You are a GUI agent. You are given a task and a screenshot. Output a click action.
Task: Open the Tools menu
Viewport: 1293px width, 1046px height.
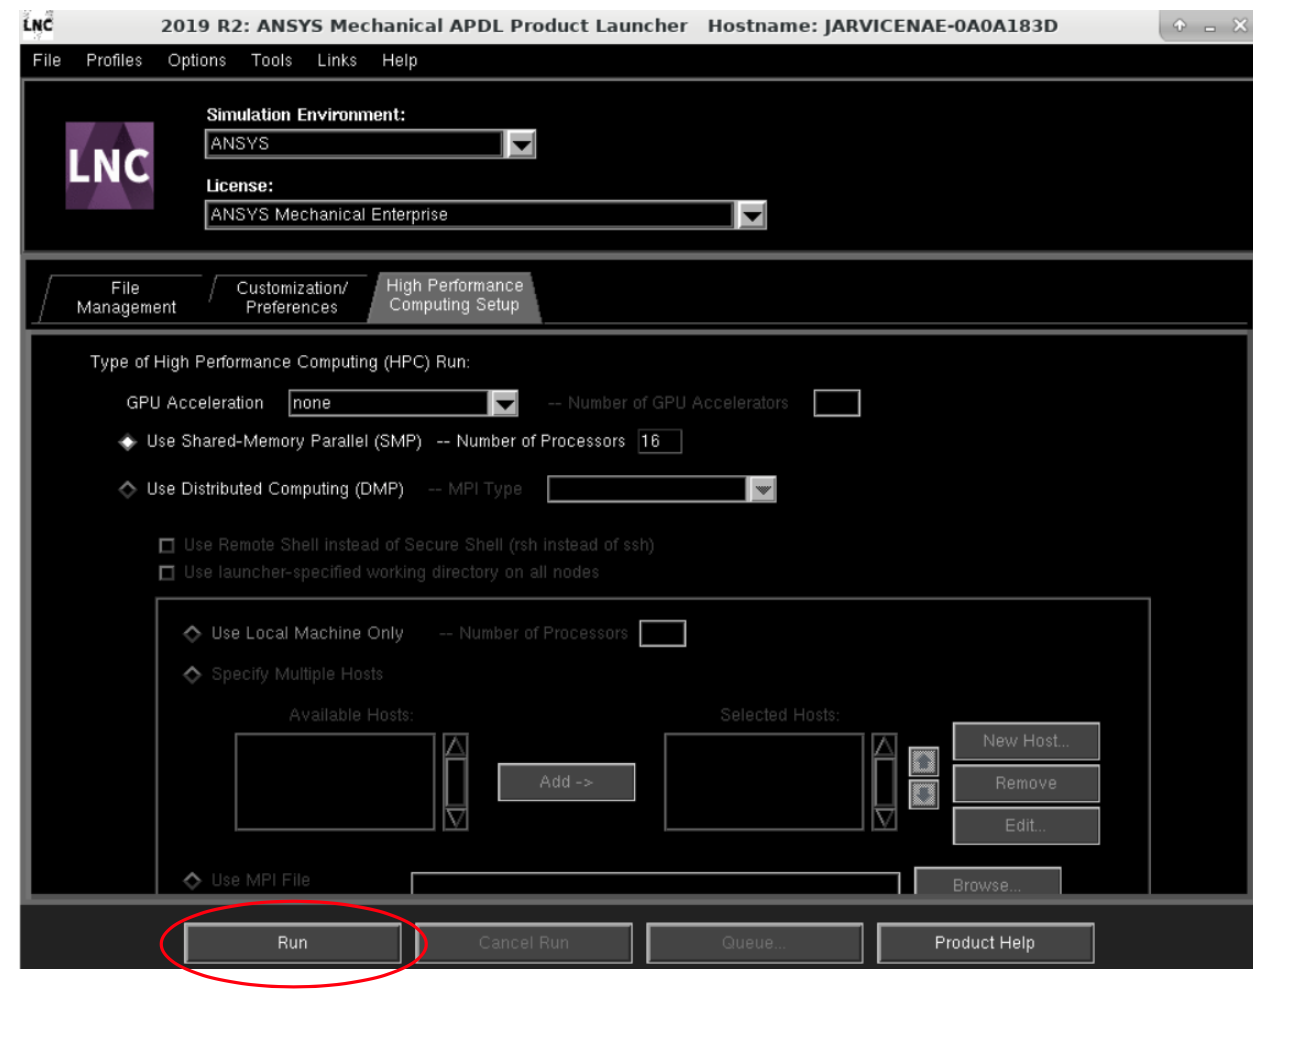pos(272,60)
